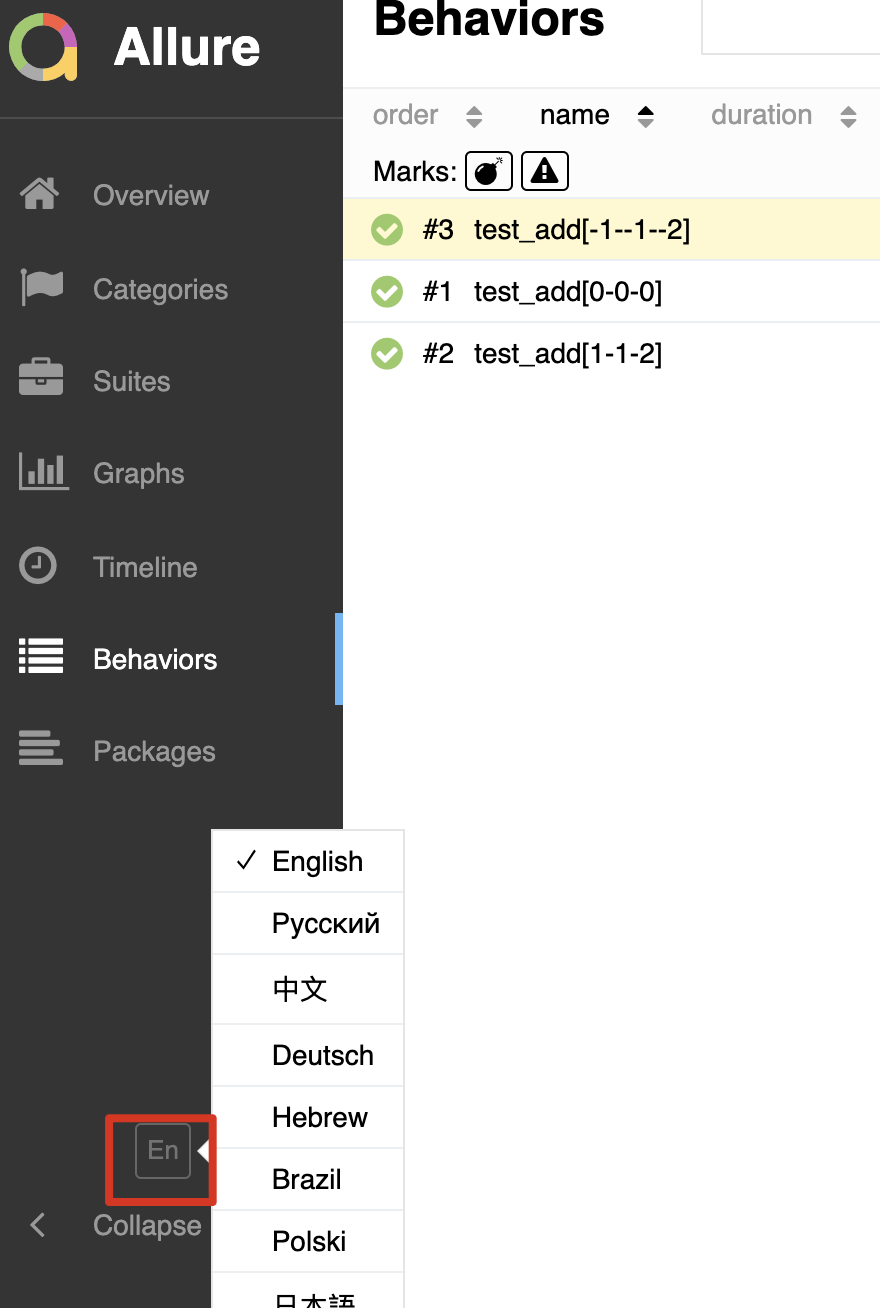Toggle the bomb mark filter
The height and width of the screenshot is (1308, 880).
click(x=488, y=171)
